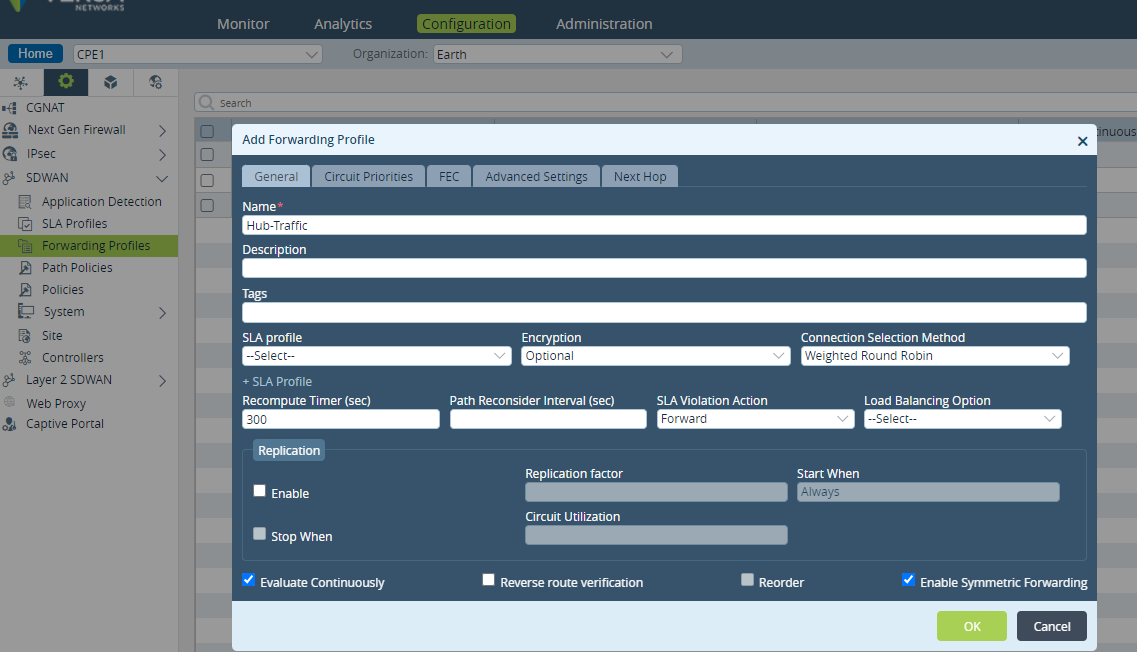This screenshot has height=652, width=1137.
Task: Uncheck Evaluate Continuously
Action: (249, 579)
